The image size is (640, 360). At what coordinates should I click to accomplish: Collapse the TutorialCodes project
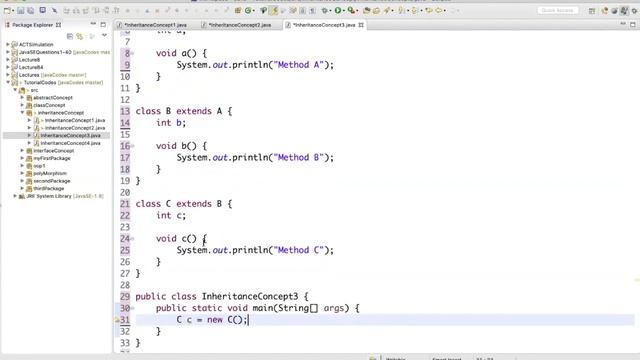click(8, 82)
